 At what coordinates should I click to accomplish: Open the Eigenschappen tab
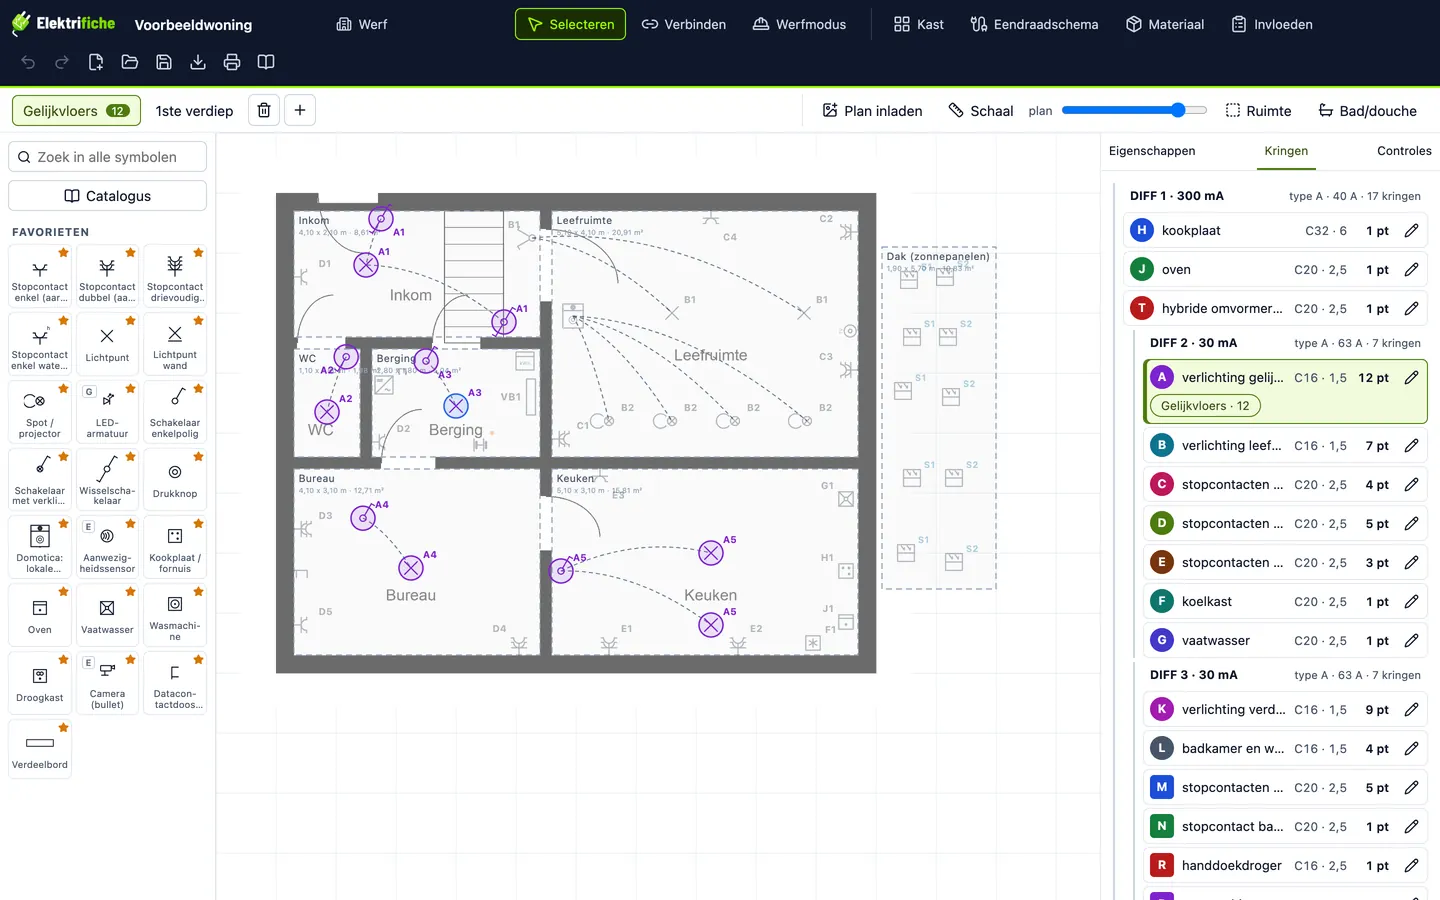pos(1152,151)
